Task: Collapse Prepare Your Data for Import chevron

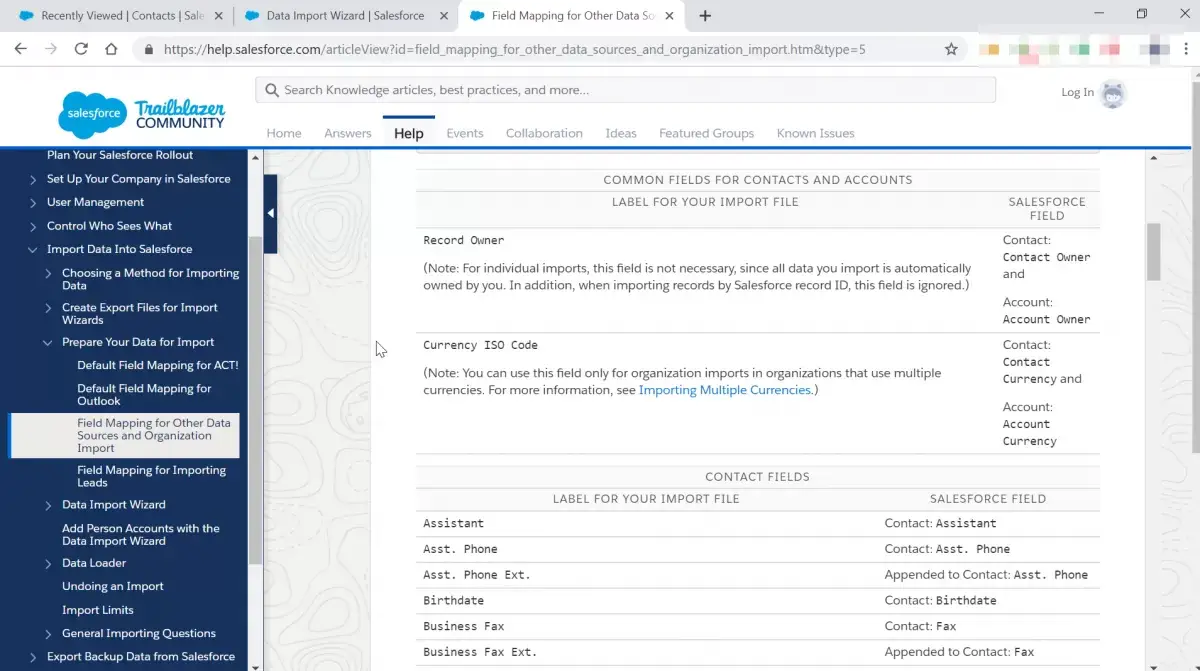Action: point(48,343)
